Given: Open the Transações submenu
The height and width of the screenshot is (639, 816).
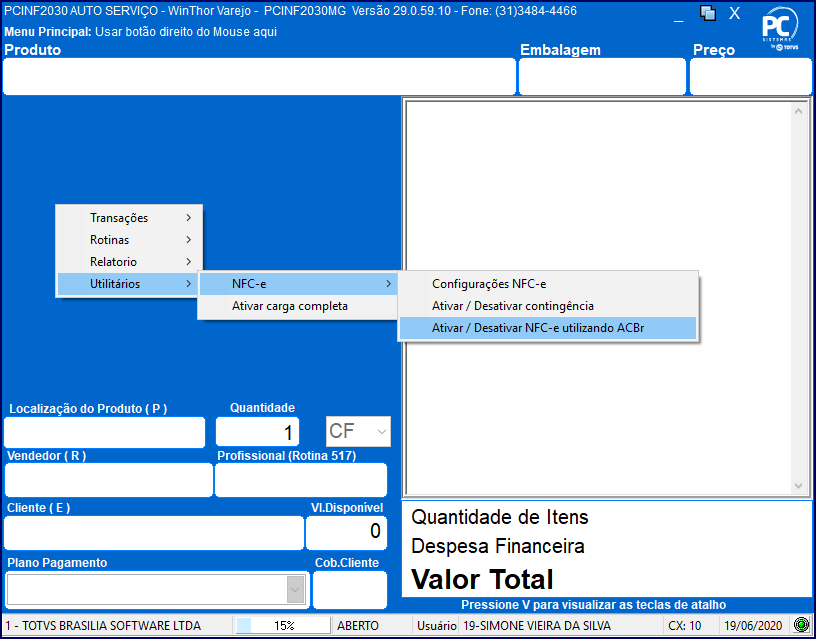Looking at the screenshot, I should coord(129,218).
